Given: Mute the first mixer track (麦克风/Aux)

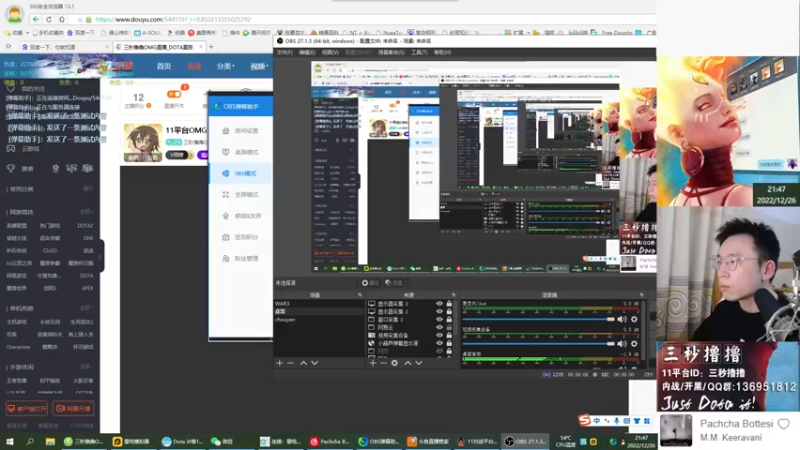Looking at the screenshot, I should 622,319.
